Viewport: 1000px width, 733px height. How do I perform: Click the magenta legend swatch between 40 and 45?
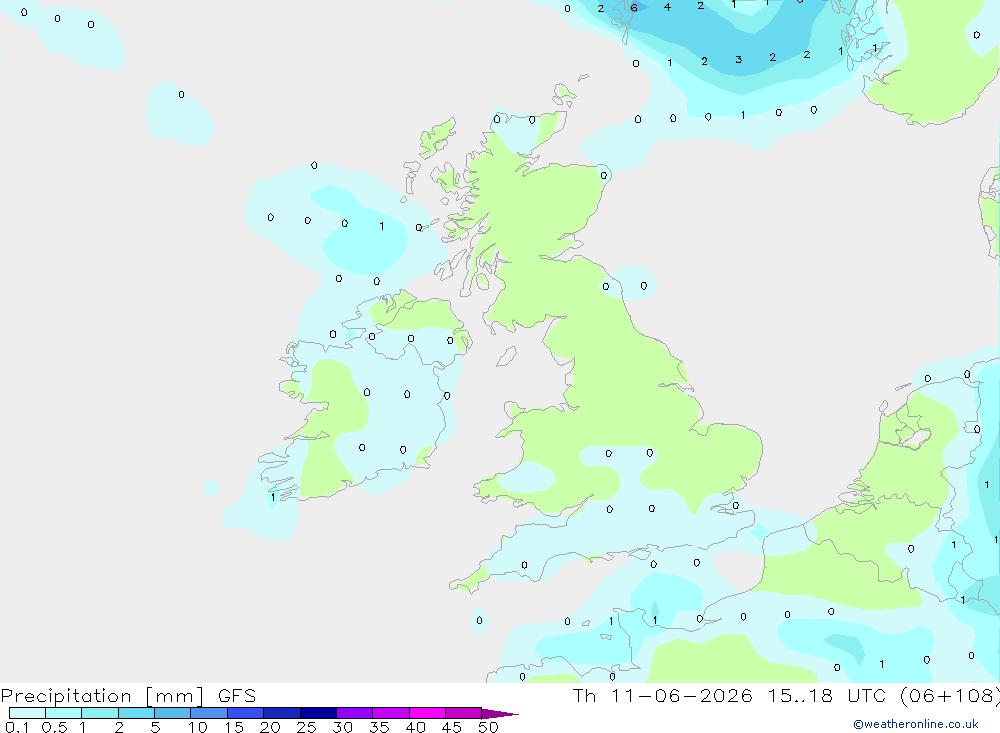(427, 713)
